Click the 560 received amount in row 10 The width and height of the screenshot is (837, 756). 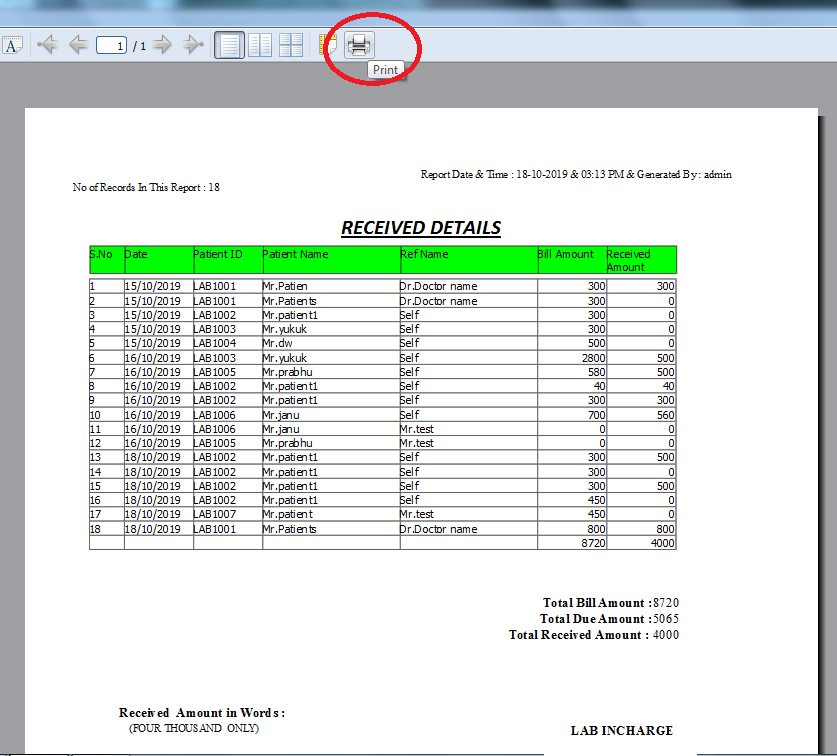(x=665, y=415)
